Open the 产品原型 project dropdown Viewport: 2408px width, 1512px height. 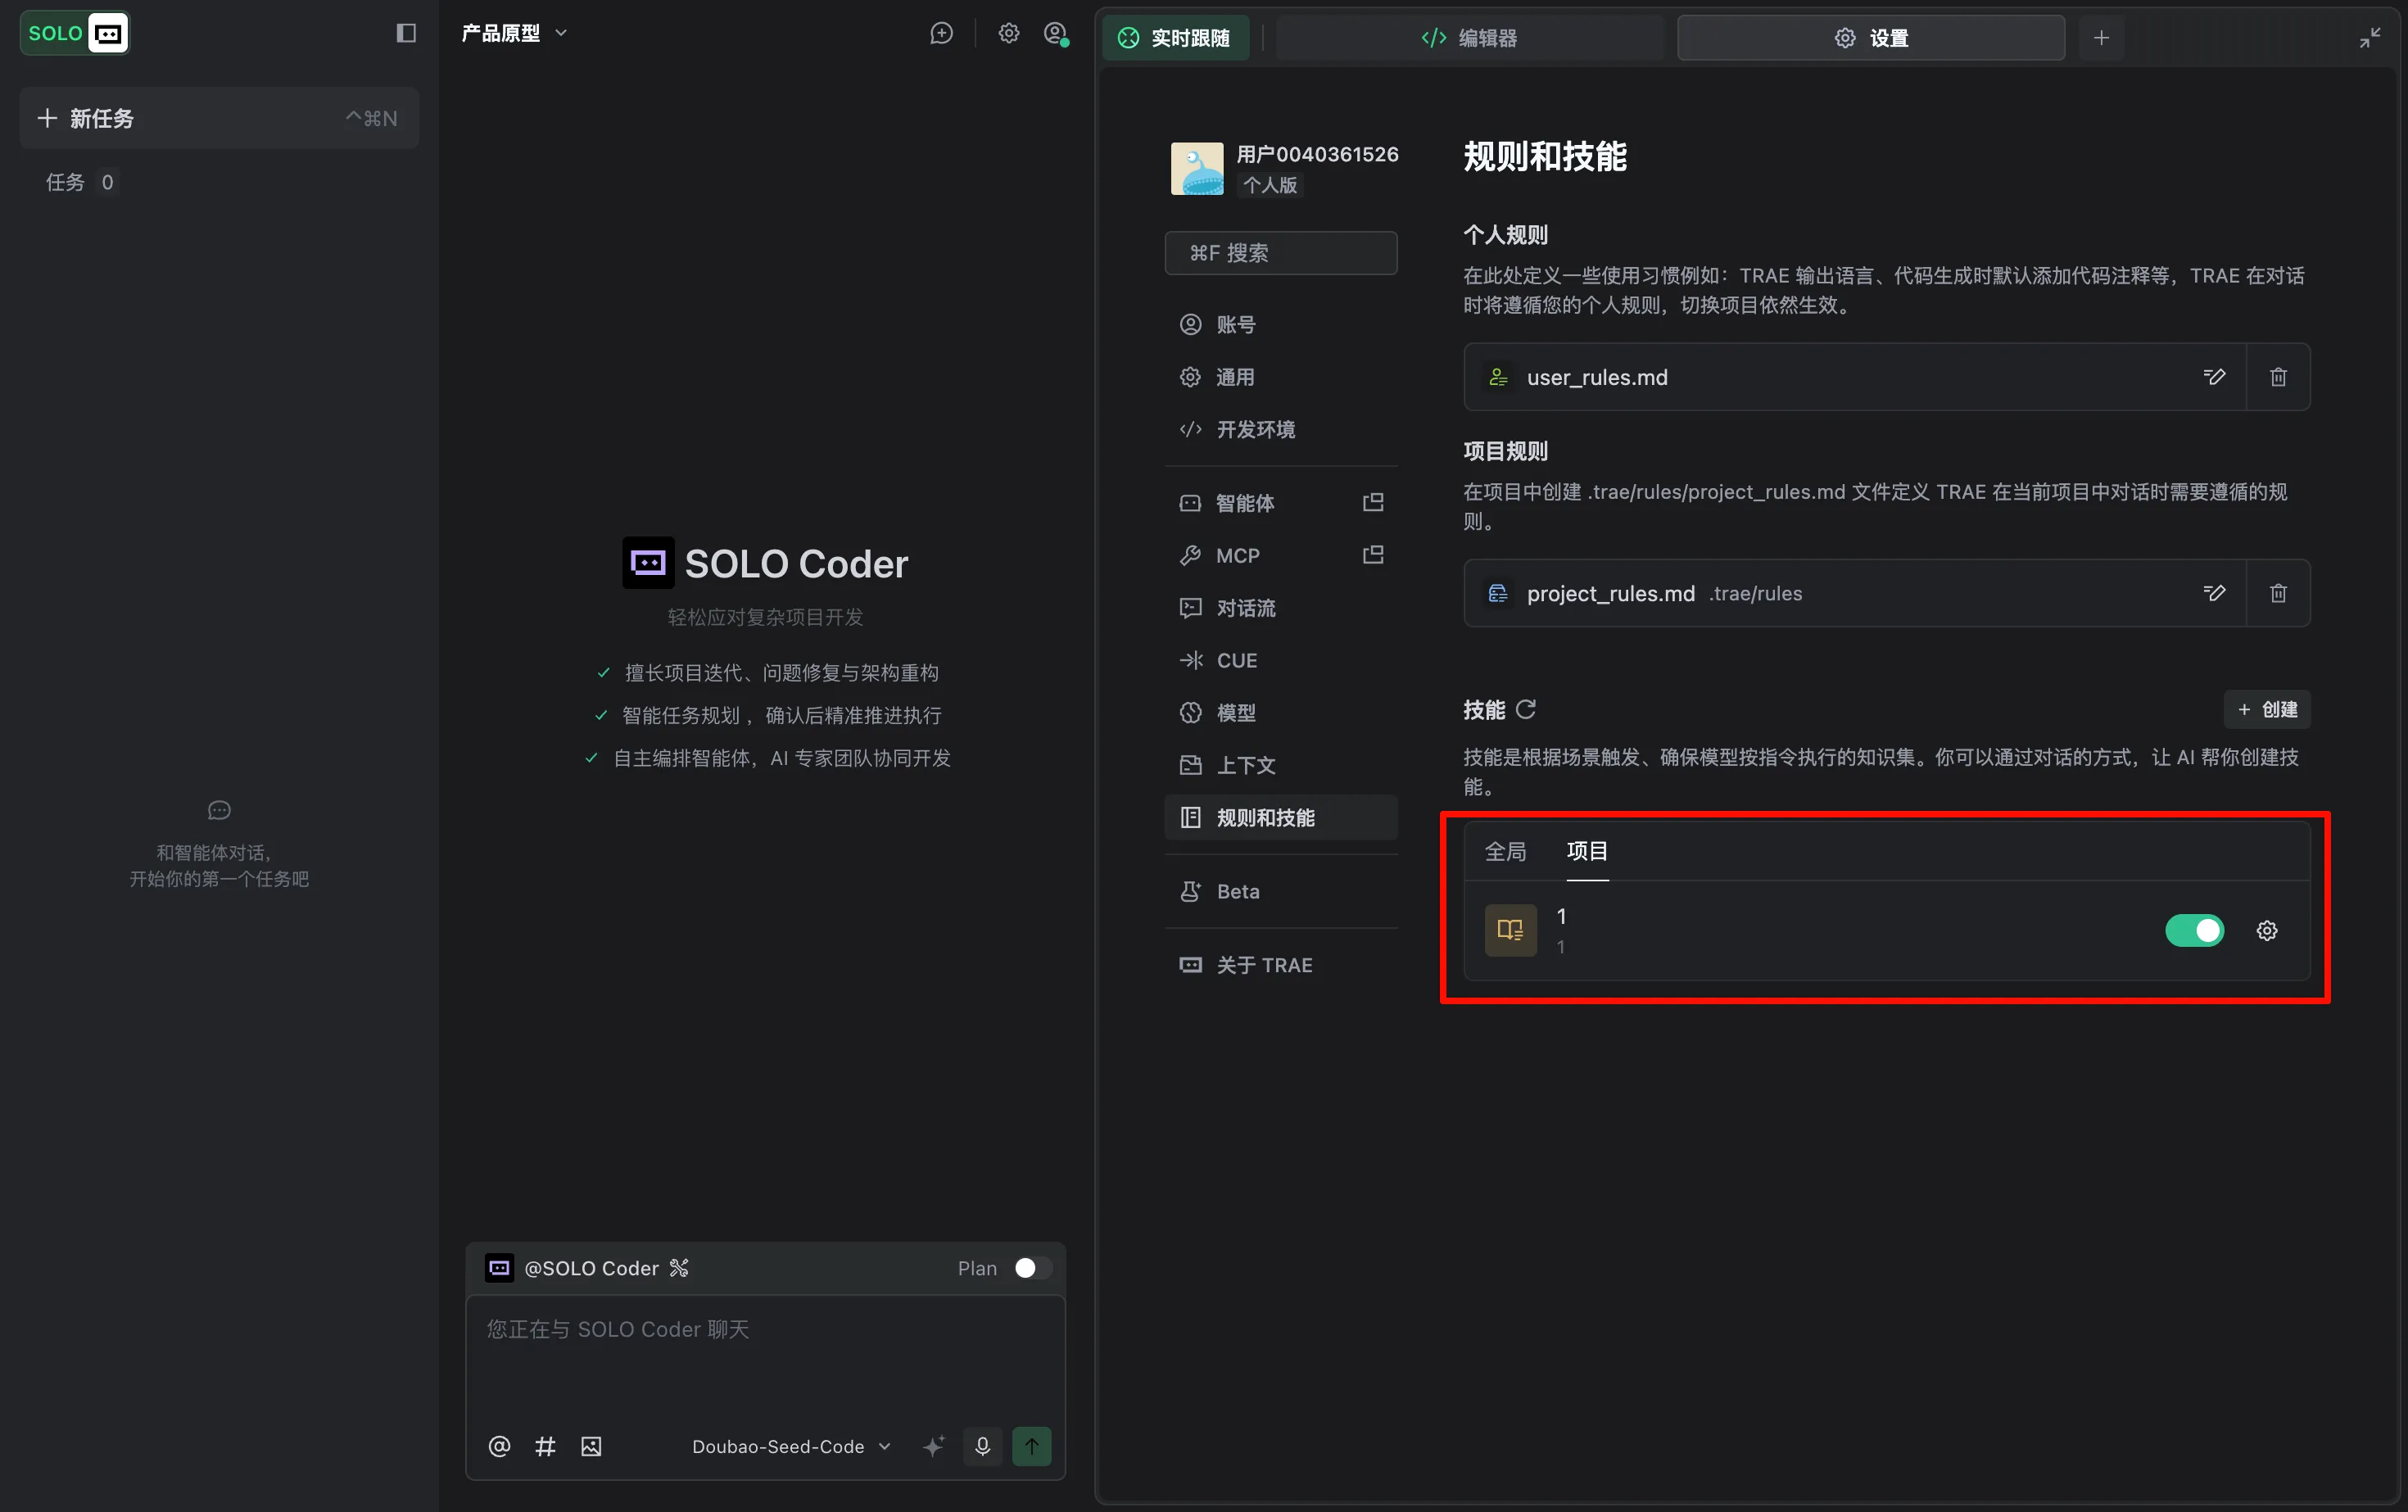click(514, 33)
